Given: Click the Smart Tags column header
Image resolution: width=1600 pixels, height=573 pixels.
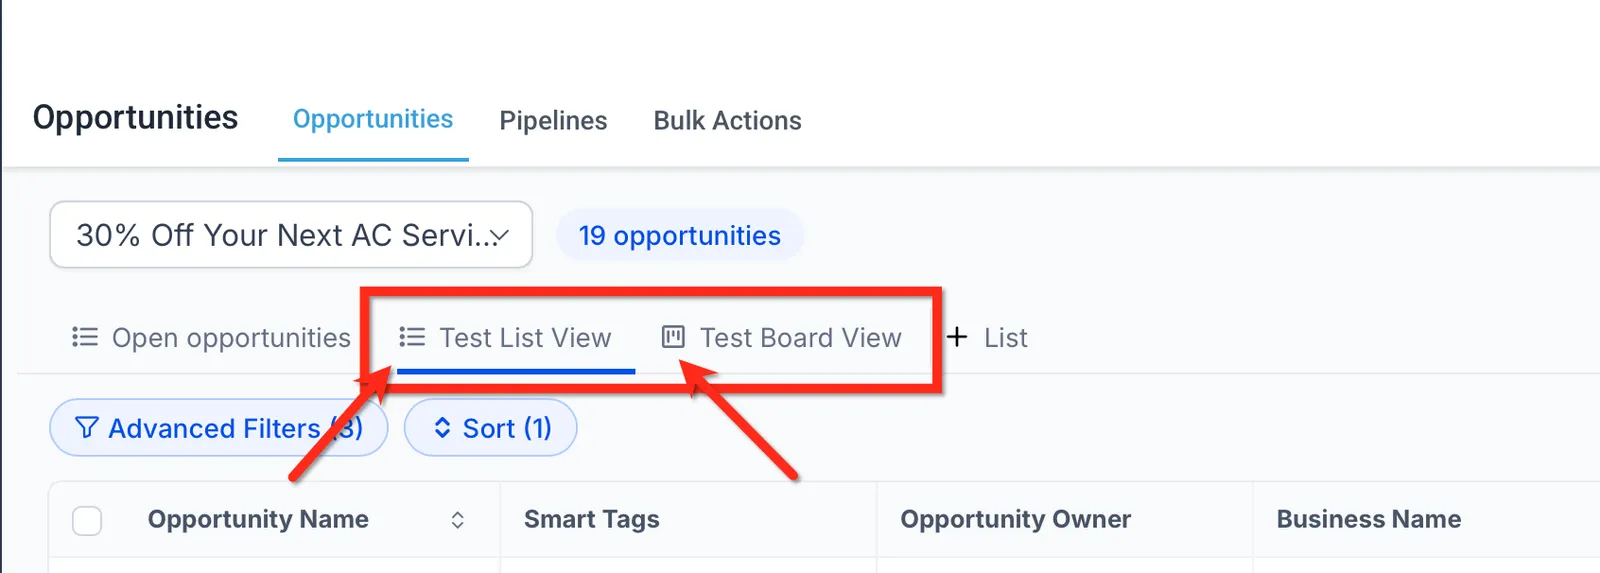Looking at the screenshot, I should coord(592,519).
